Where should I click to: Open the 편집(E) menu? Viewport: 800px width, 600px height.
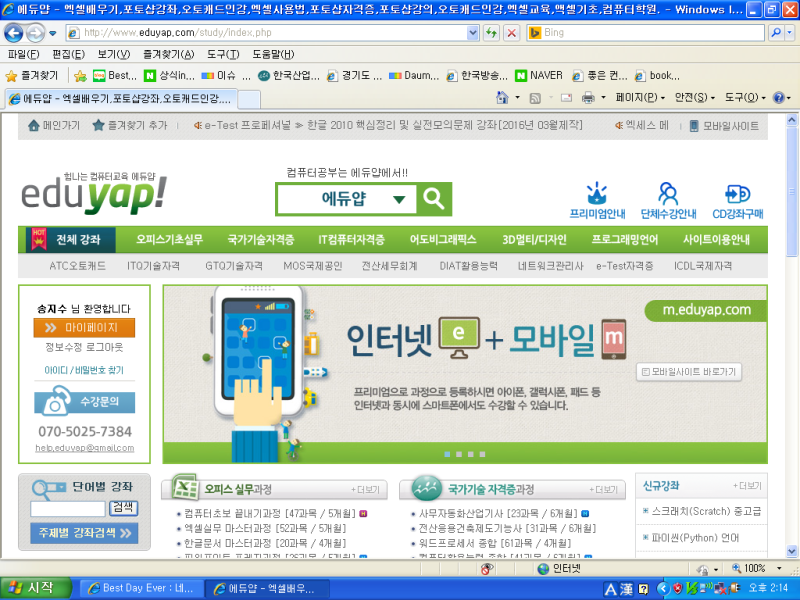coord(68,54)
